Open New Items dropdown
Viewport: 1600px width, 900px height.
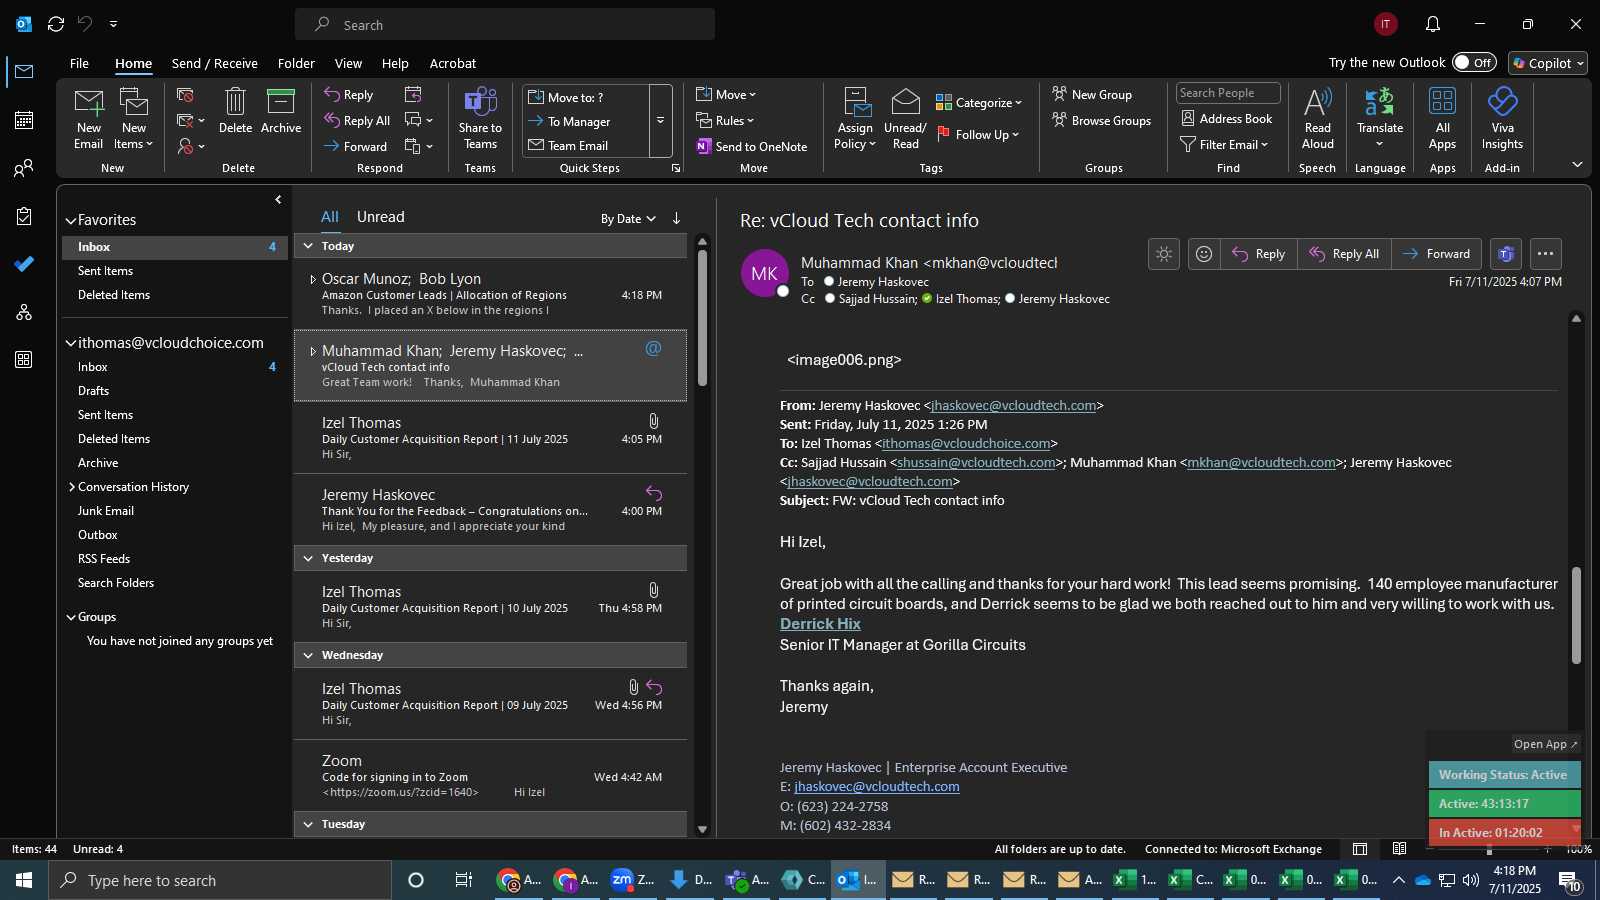pyautogui.click(x=134, y=118)
